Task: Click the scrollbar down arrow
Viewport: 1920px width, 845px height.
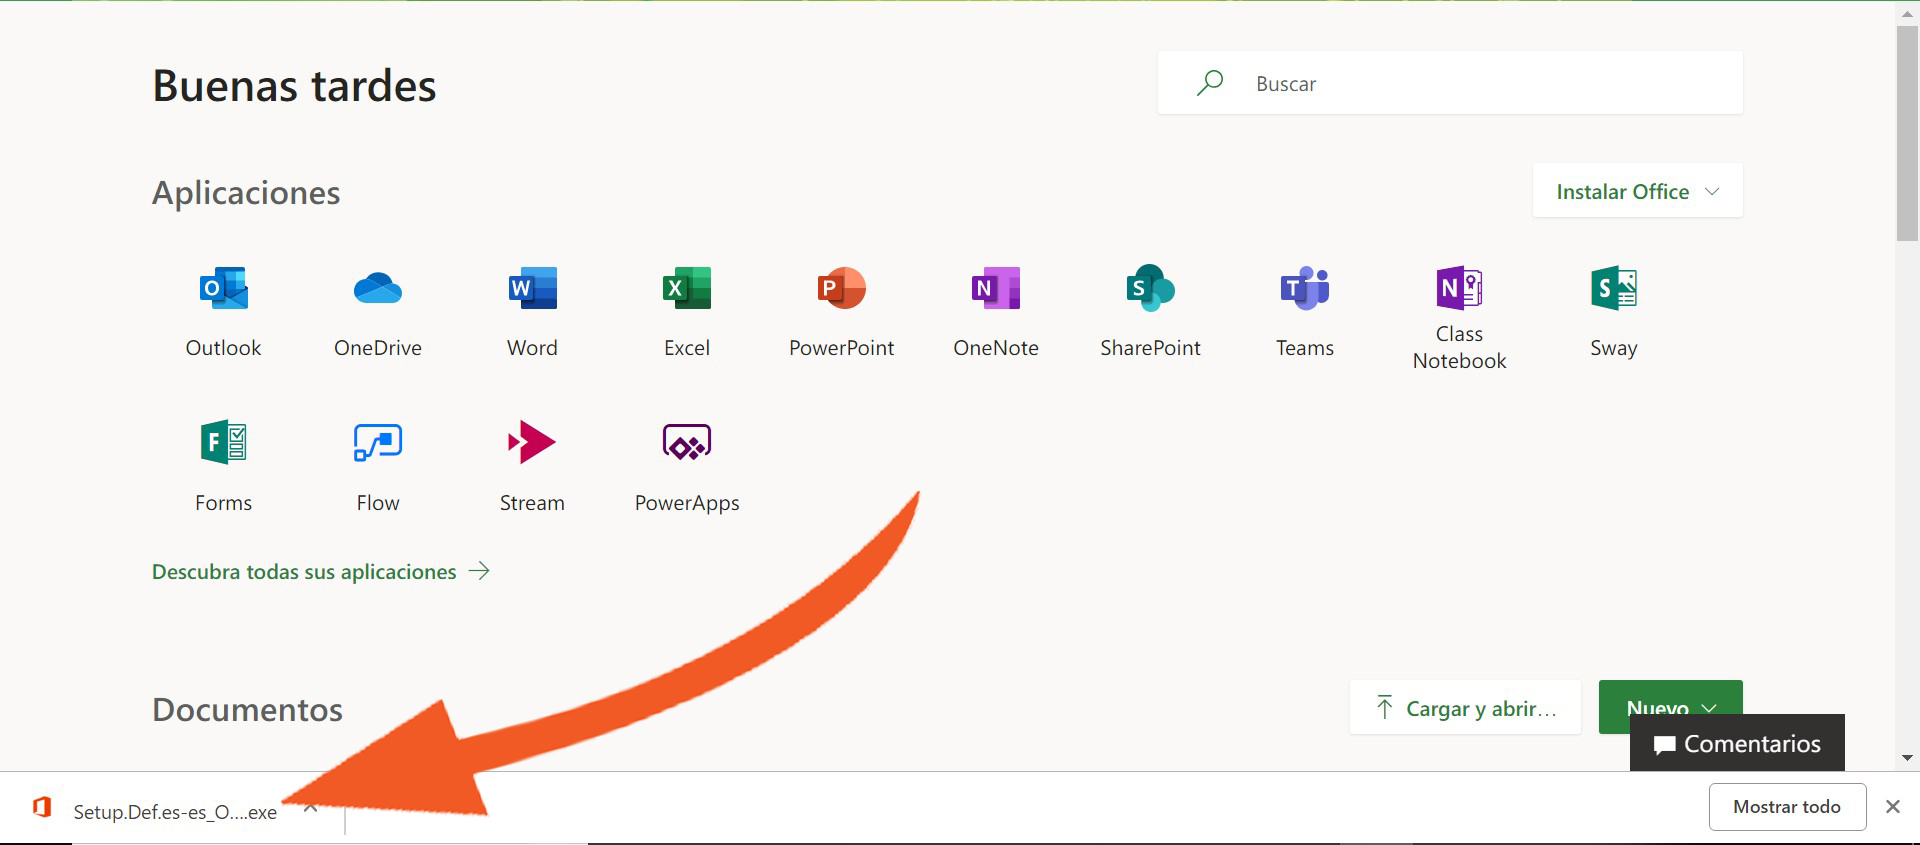Action: pyautogui.click(x=1907, y=758)
